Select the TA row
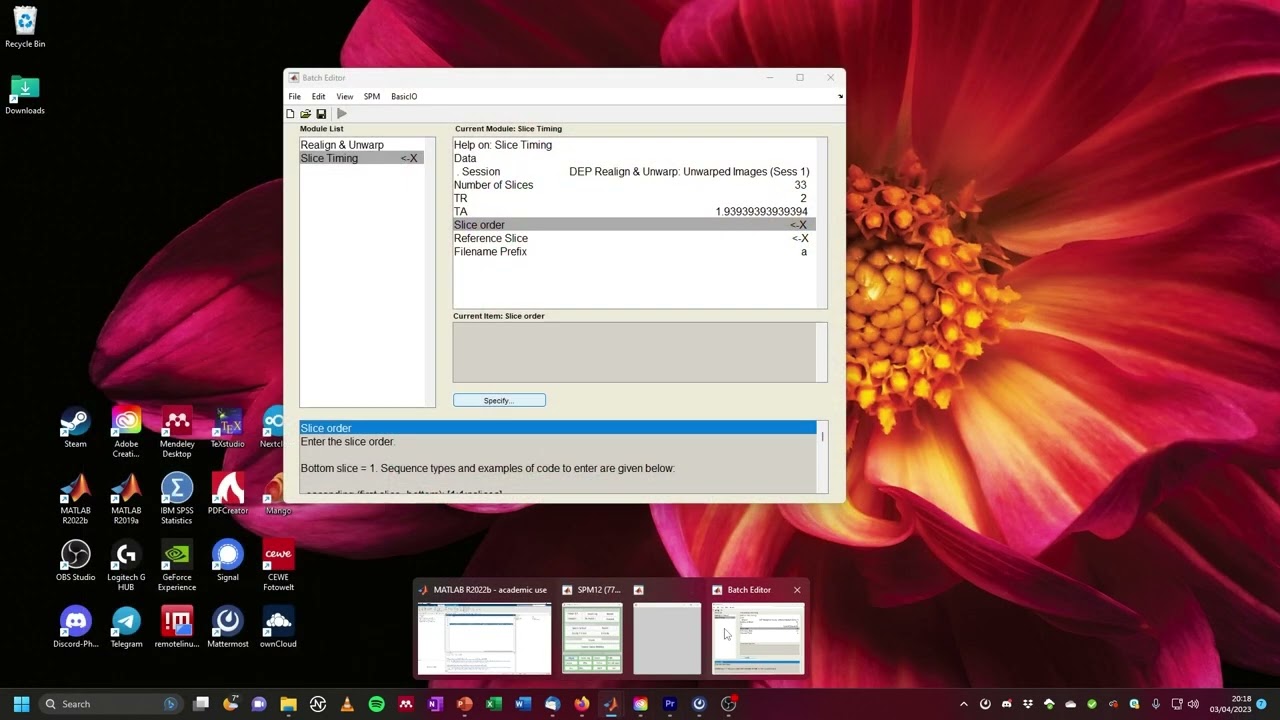The width and height of the screenshot is (1280, 720). [x=633, y=212]
